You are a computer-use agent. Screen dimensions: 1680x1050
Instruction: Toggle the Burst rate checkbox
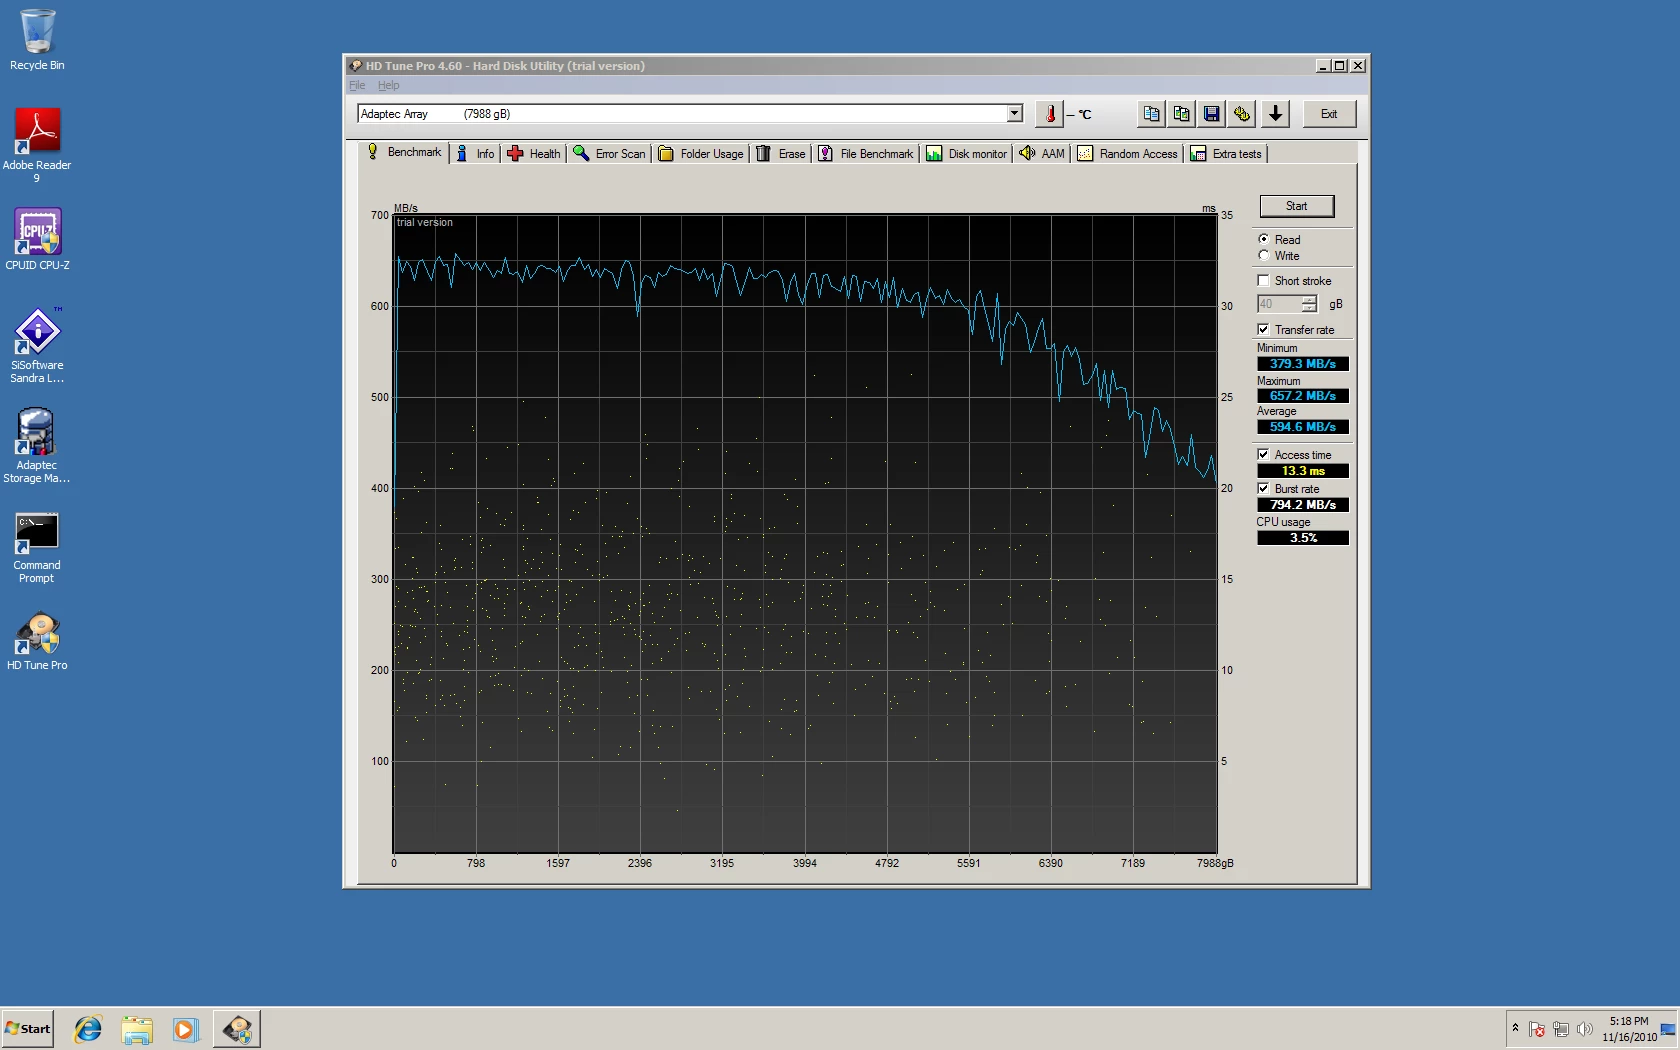[1263, 489]
